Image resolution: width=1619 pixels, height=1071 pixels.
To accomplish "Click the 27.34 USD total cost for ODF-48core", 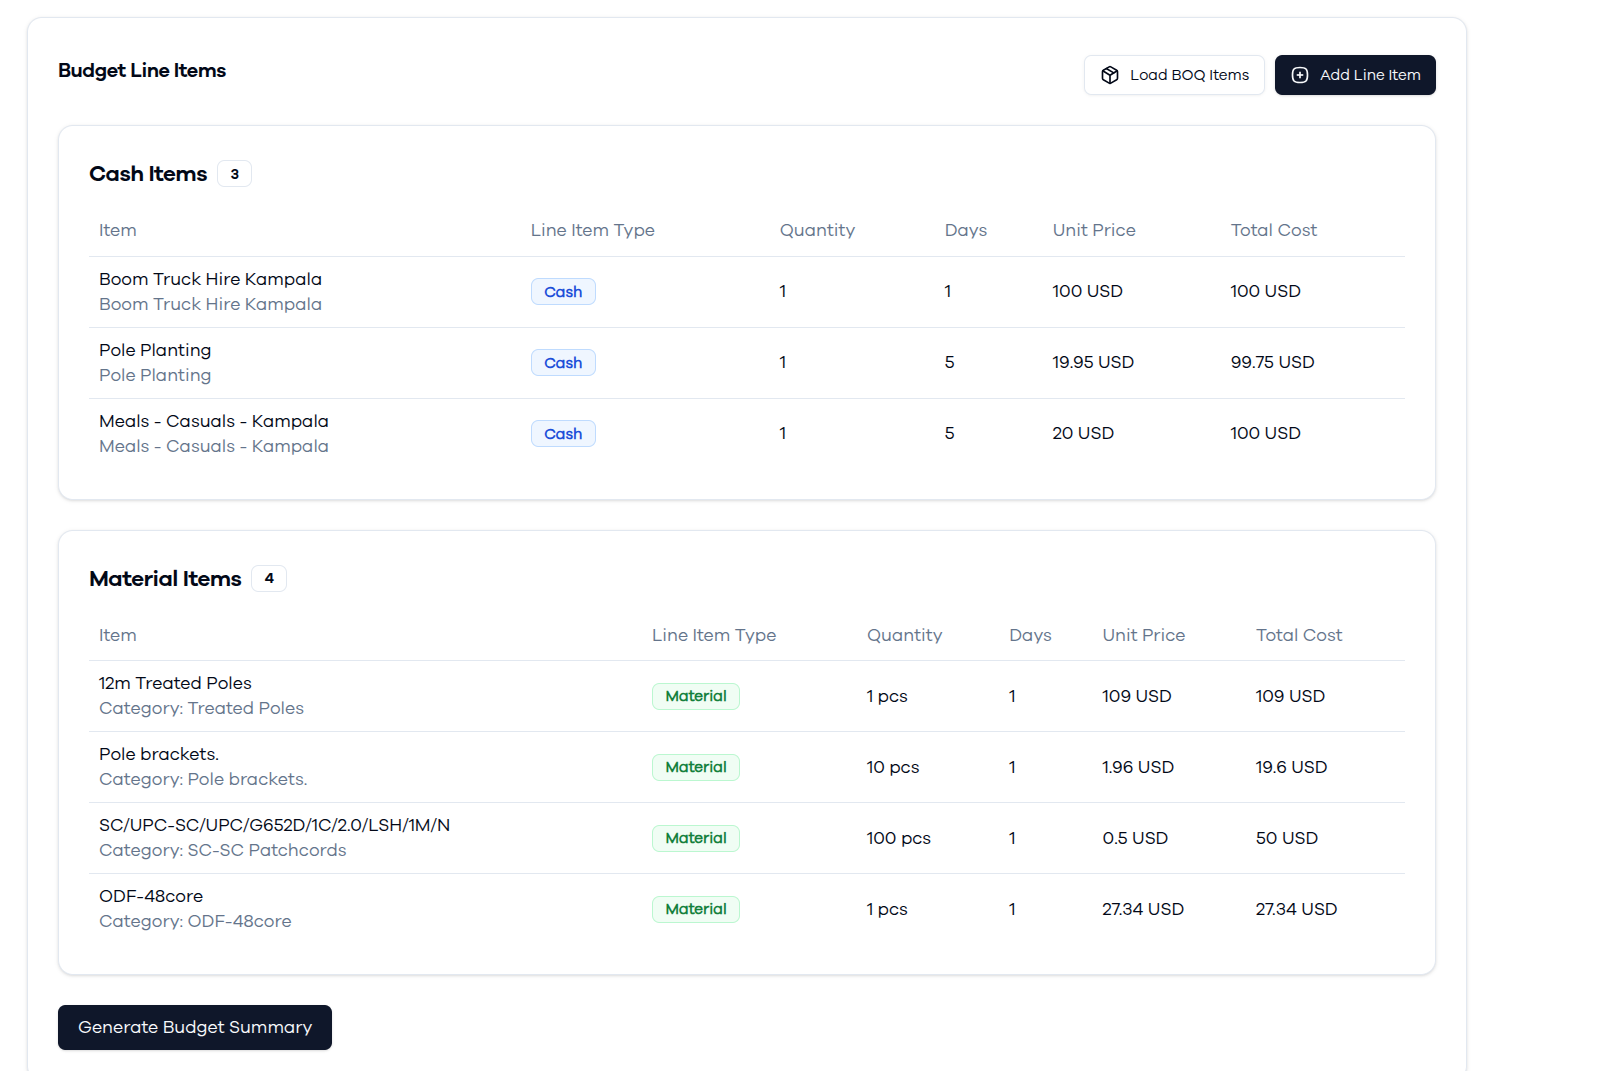I will click(1296, 909).
